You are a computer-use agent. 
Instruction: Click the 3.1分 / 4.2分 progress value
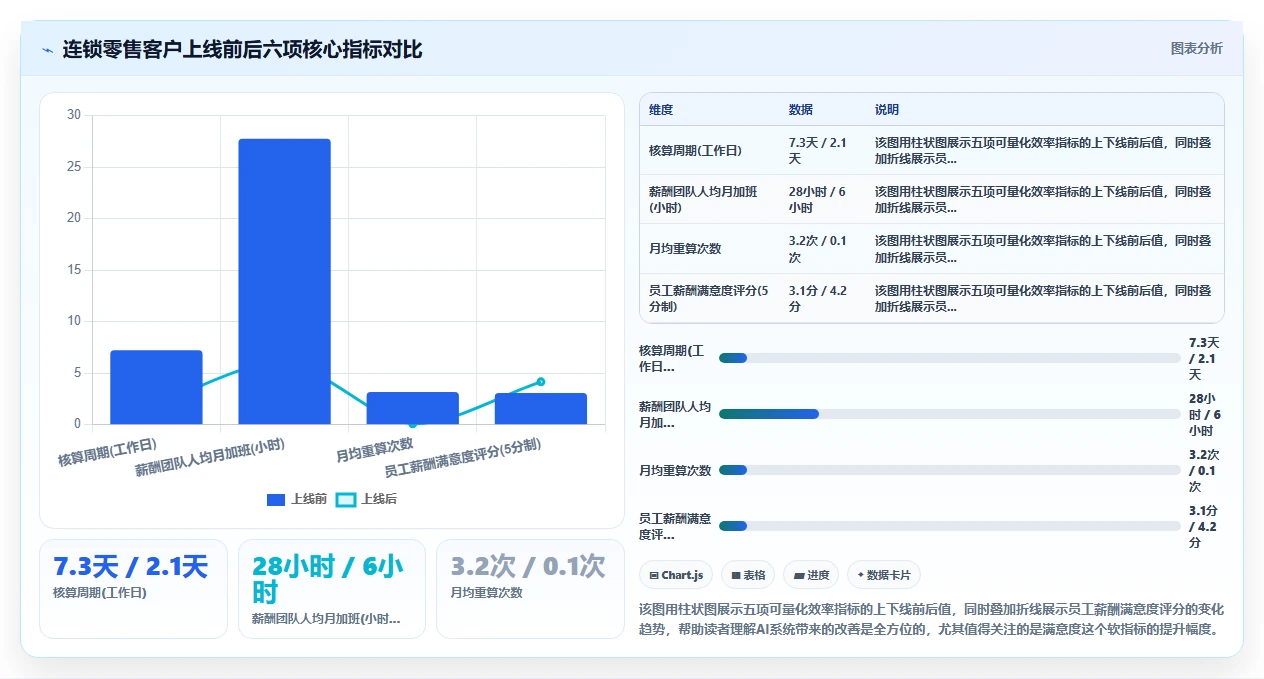(x=1205, y=526)
